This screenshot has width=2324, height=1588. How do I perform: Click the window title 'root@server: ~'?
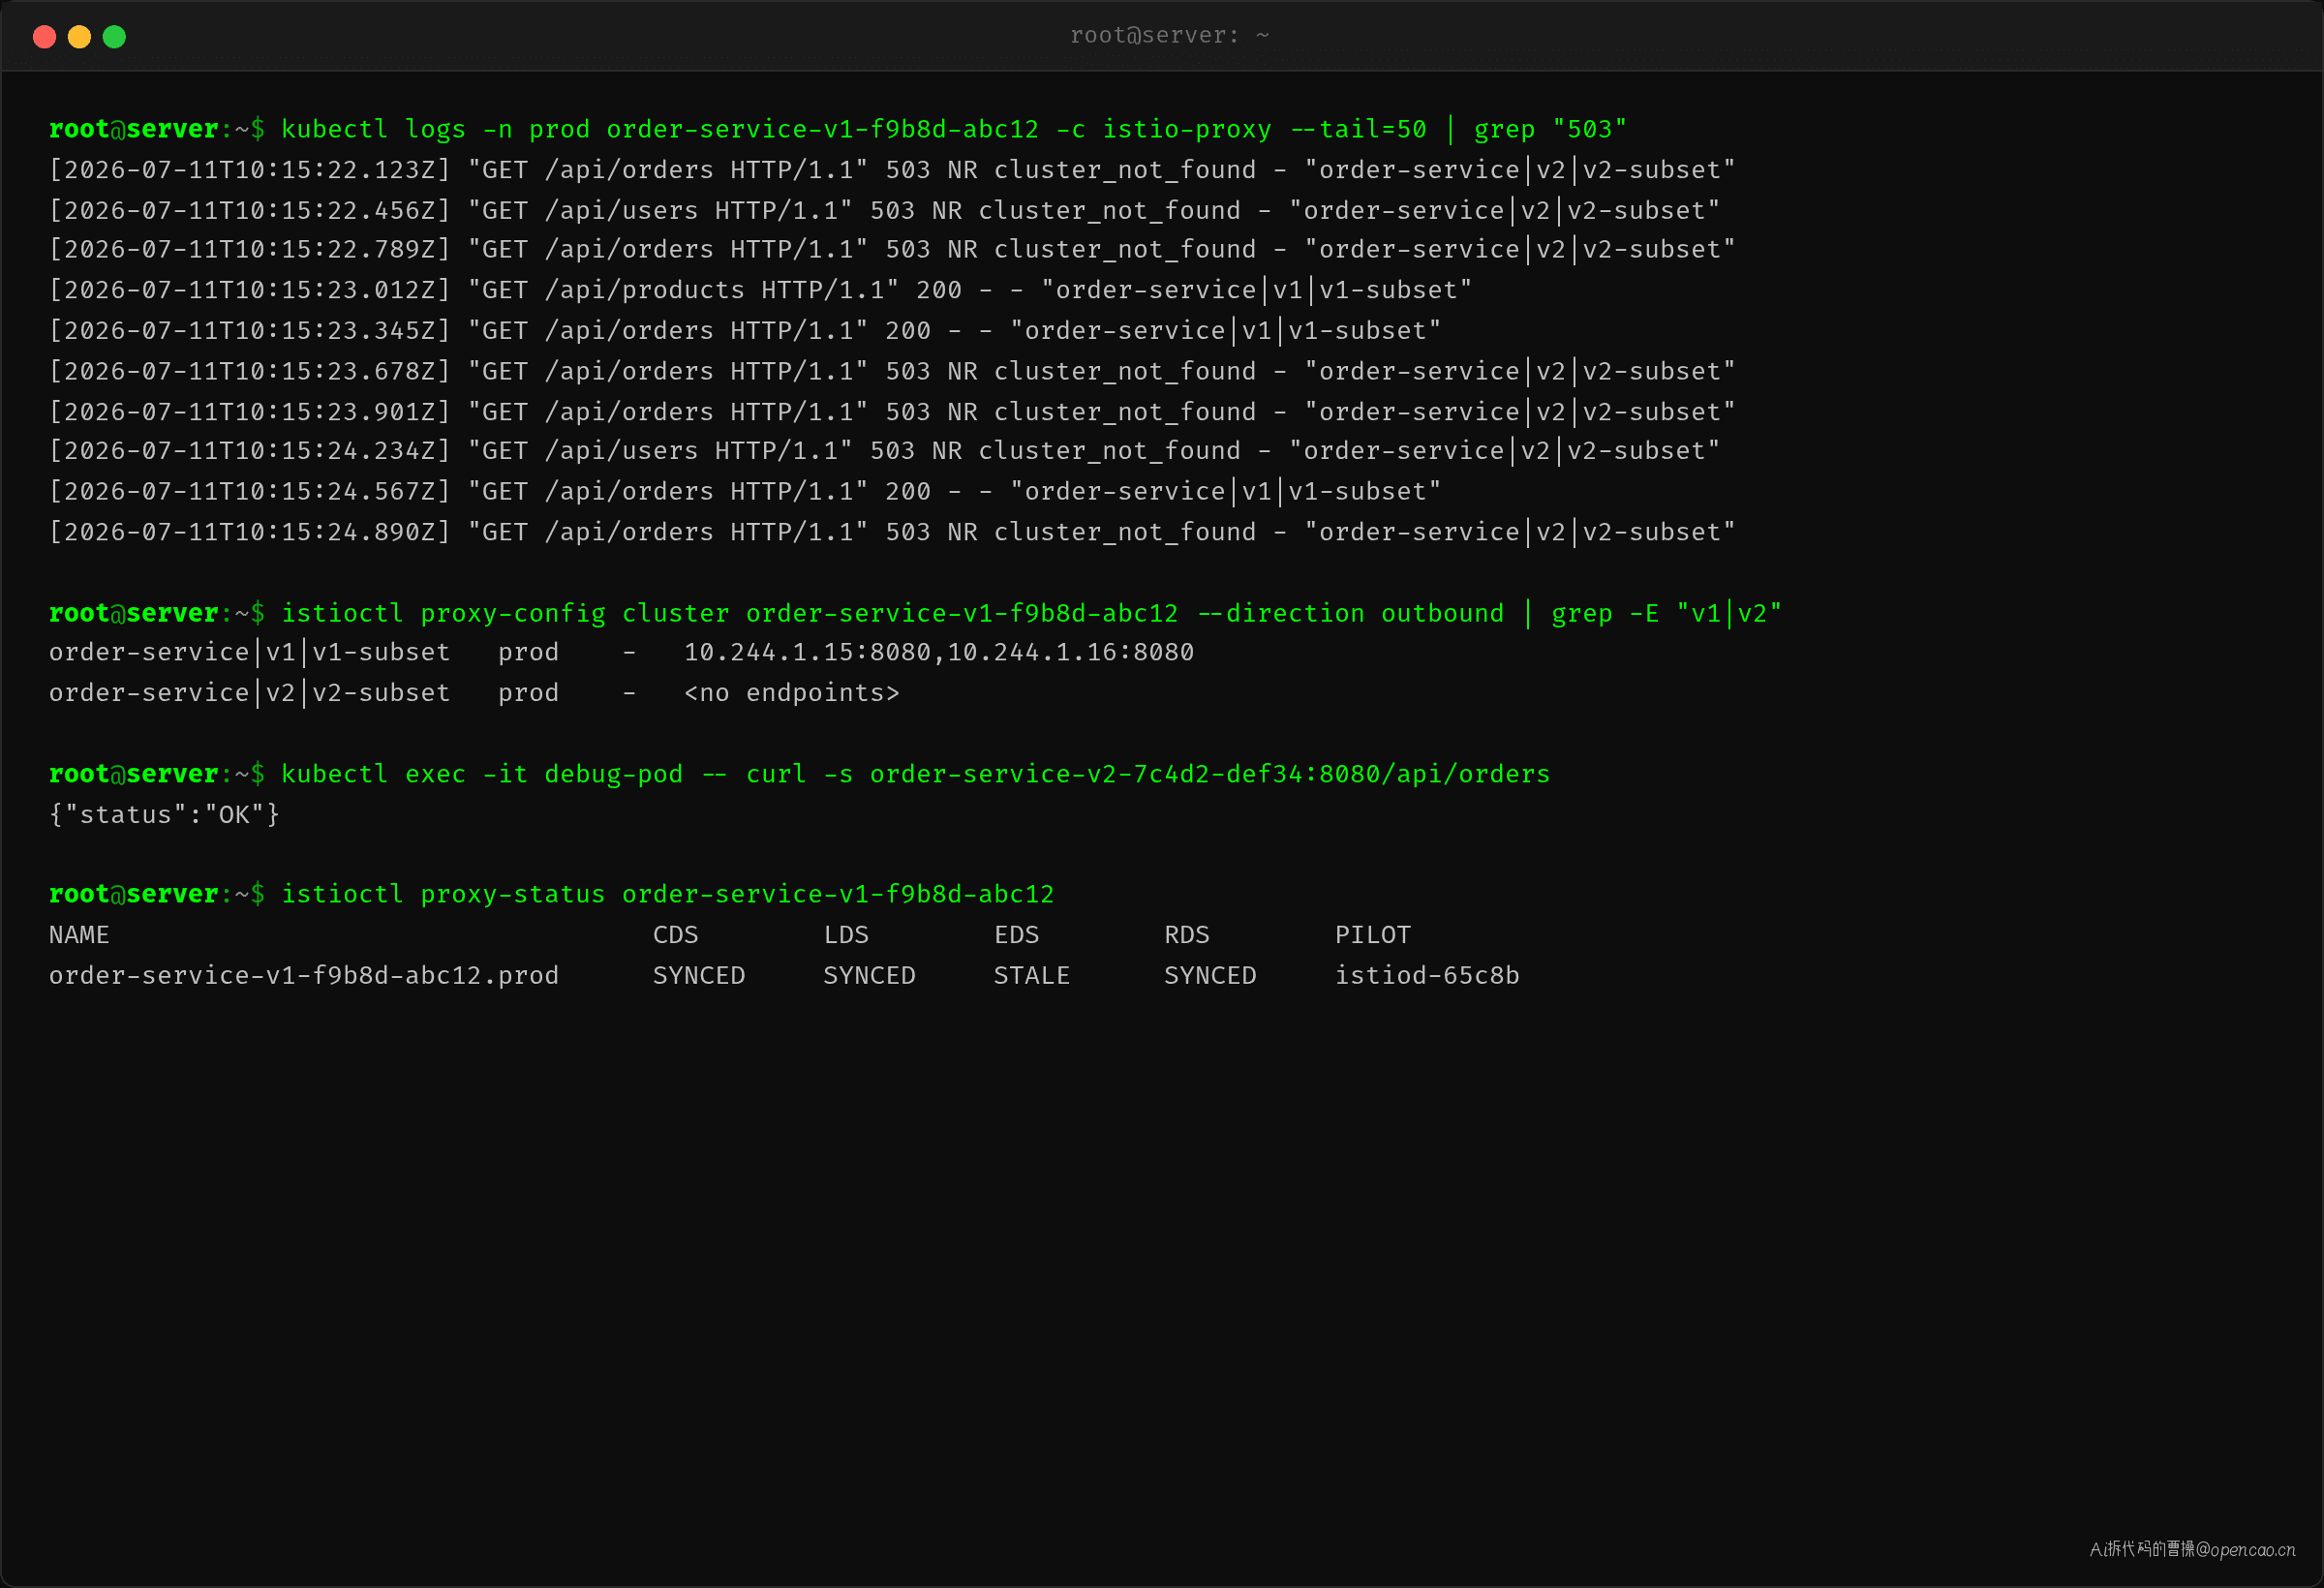[x=1169, y=36]
